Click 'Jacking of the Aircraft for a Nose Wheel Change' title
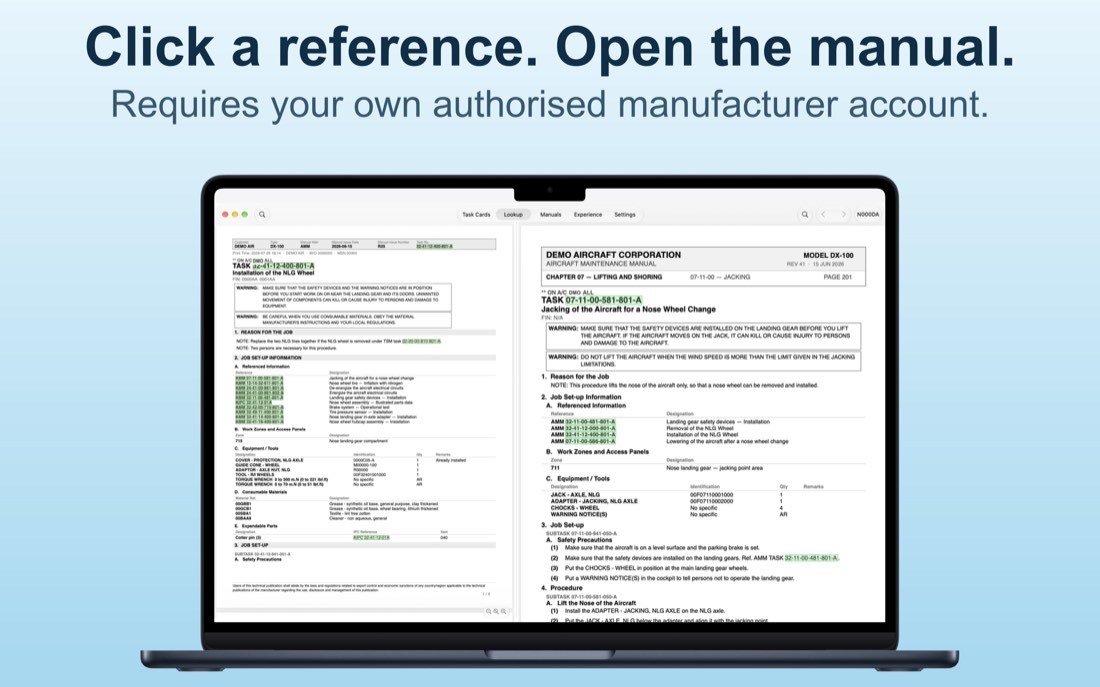This screenshot has width=1100, height=687. pyautogui.click(x=629, y=309)
